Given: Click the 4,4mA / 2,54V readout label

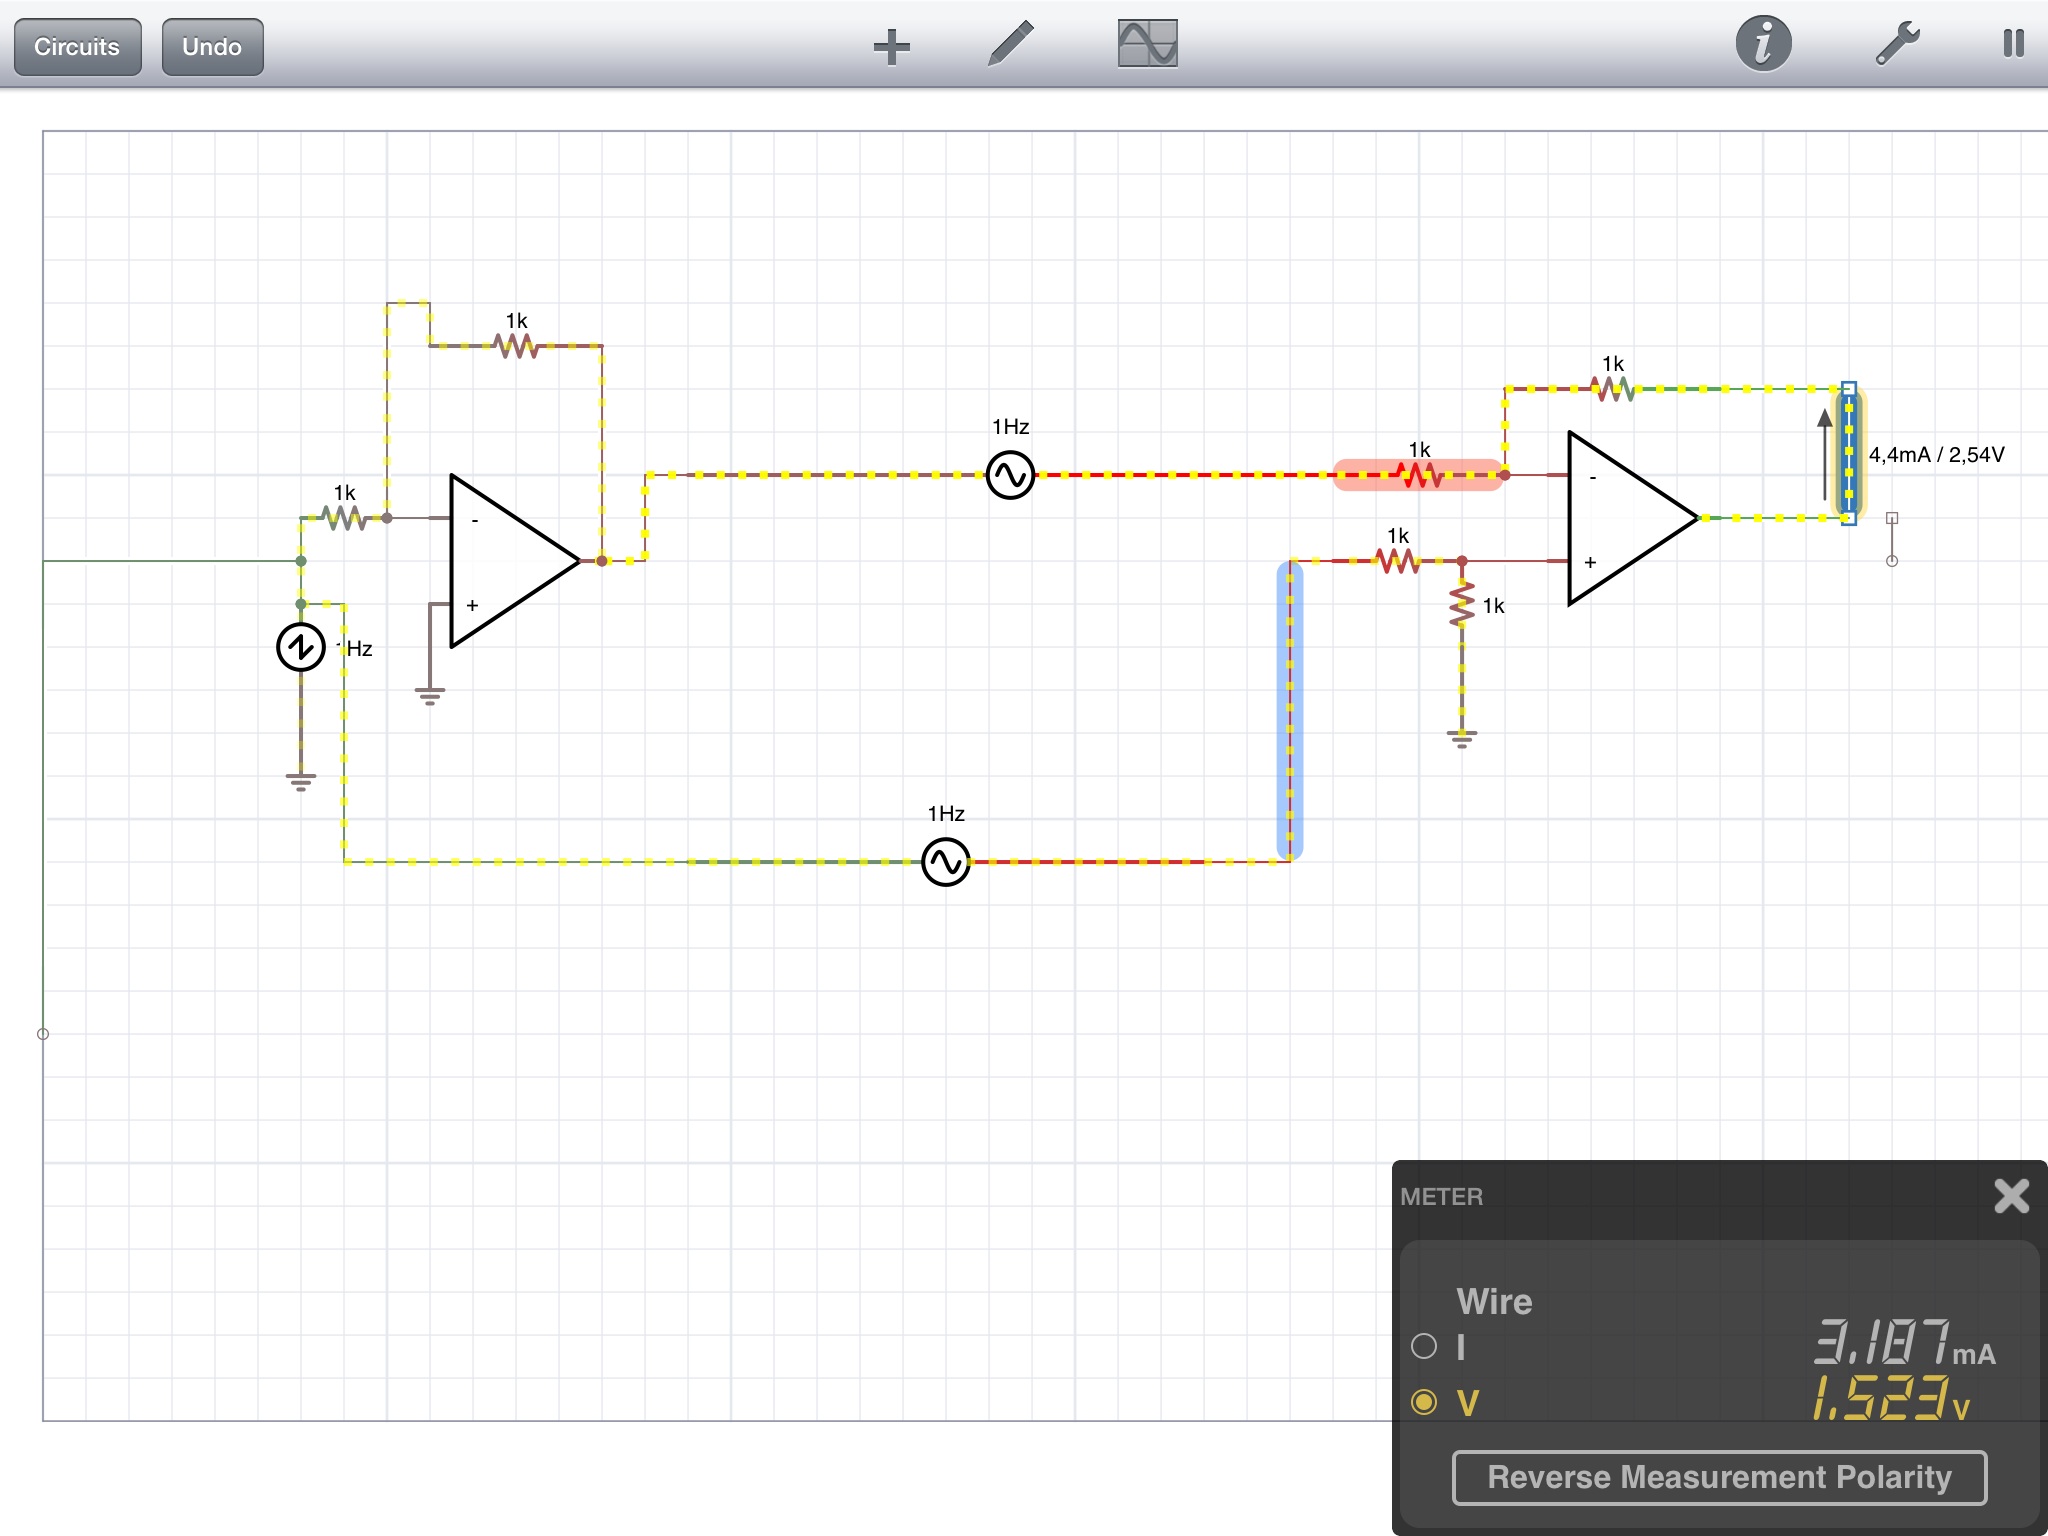Looking at the screenshot, I should click(x=1936, y=454).
